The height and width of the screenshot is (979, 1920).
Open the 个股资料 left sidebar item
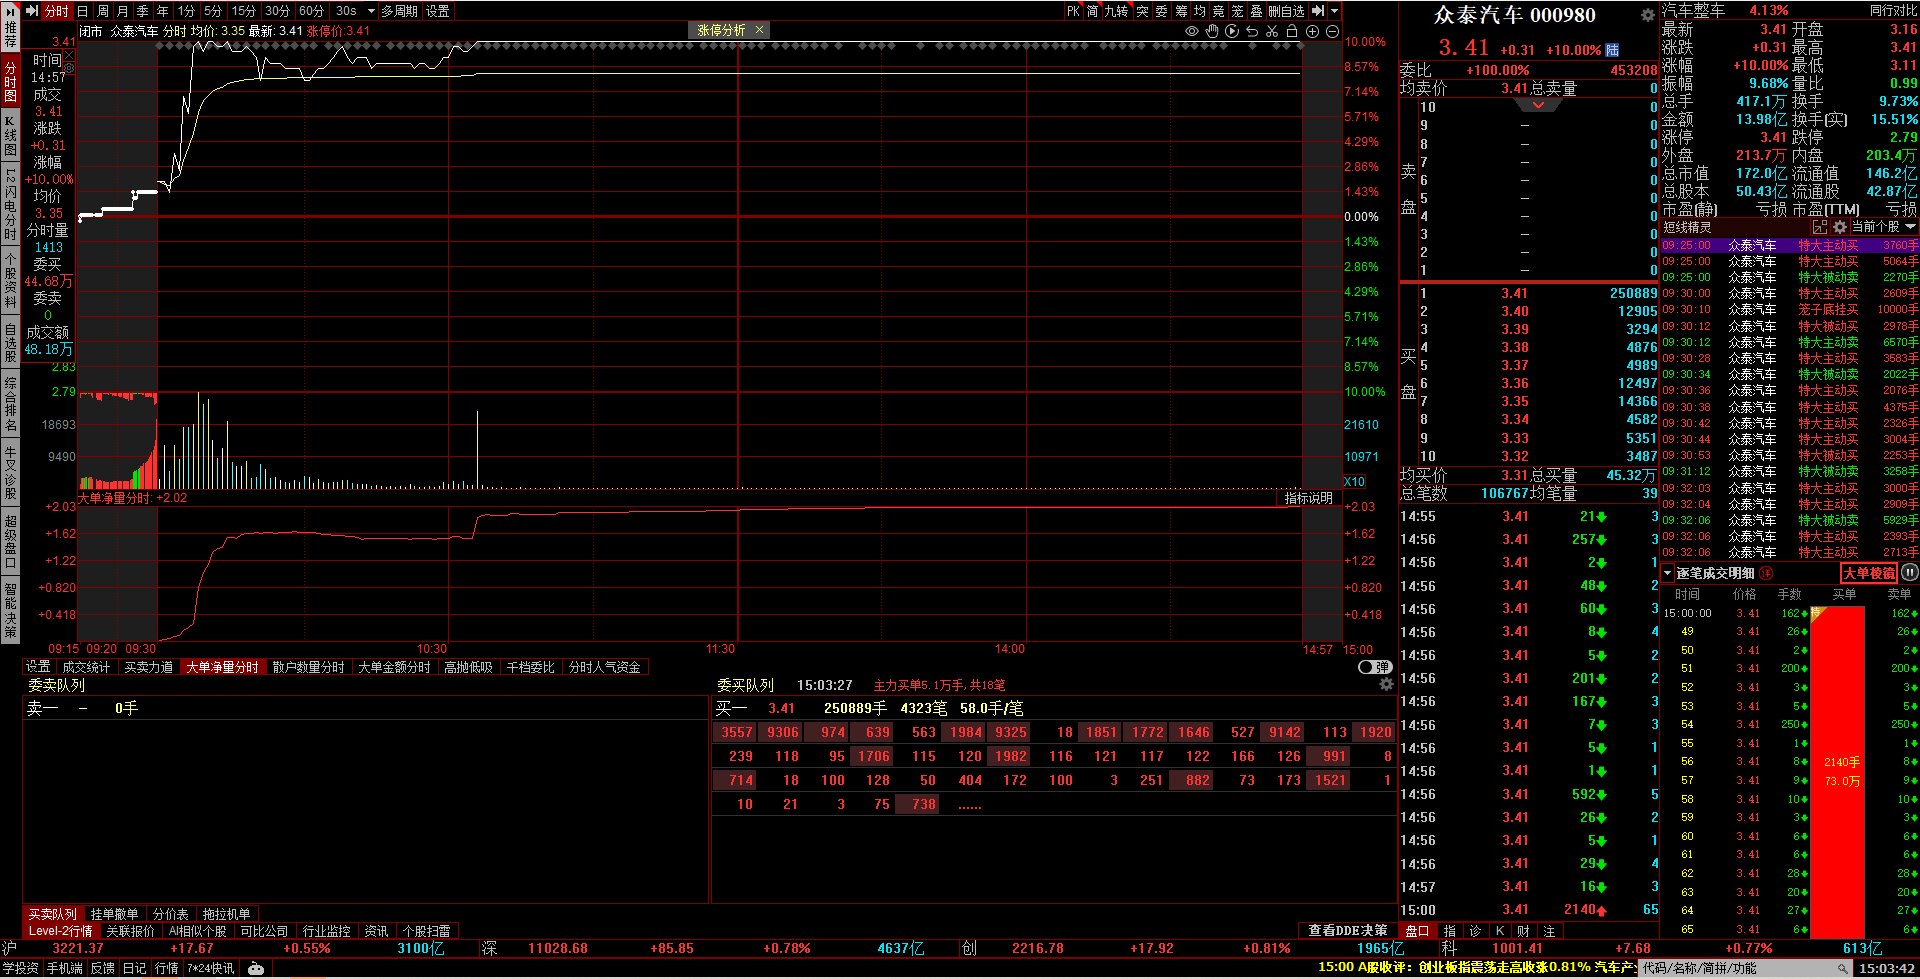point(10,281)
